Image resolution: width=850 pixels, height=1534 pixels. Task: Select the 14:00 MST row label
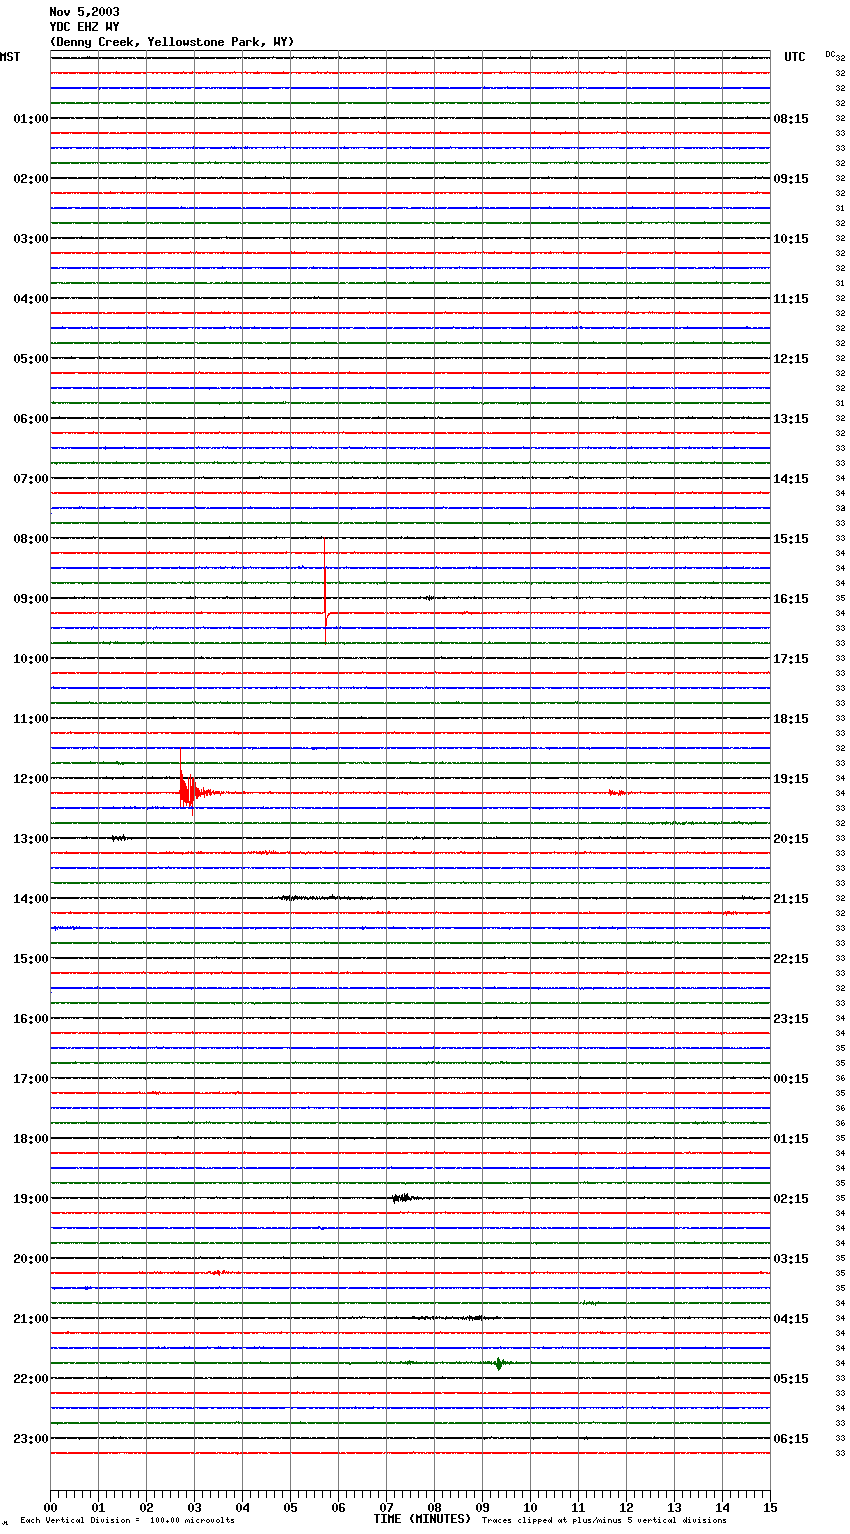[31, 899]
